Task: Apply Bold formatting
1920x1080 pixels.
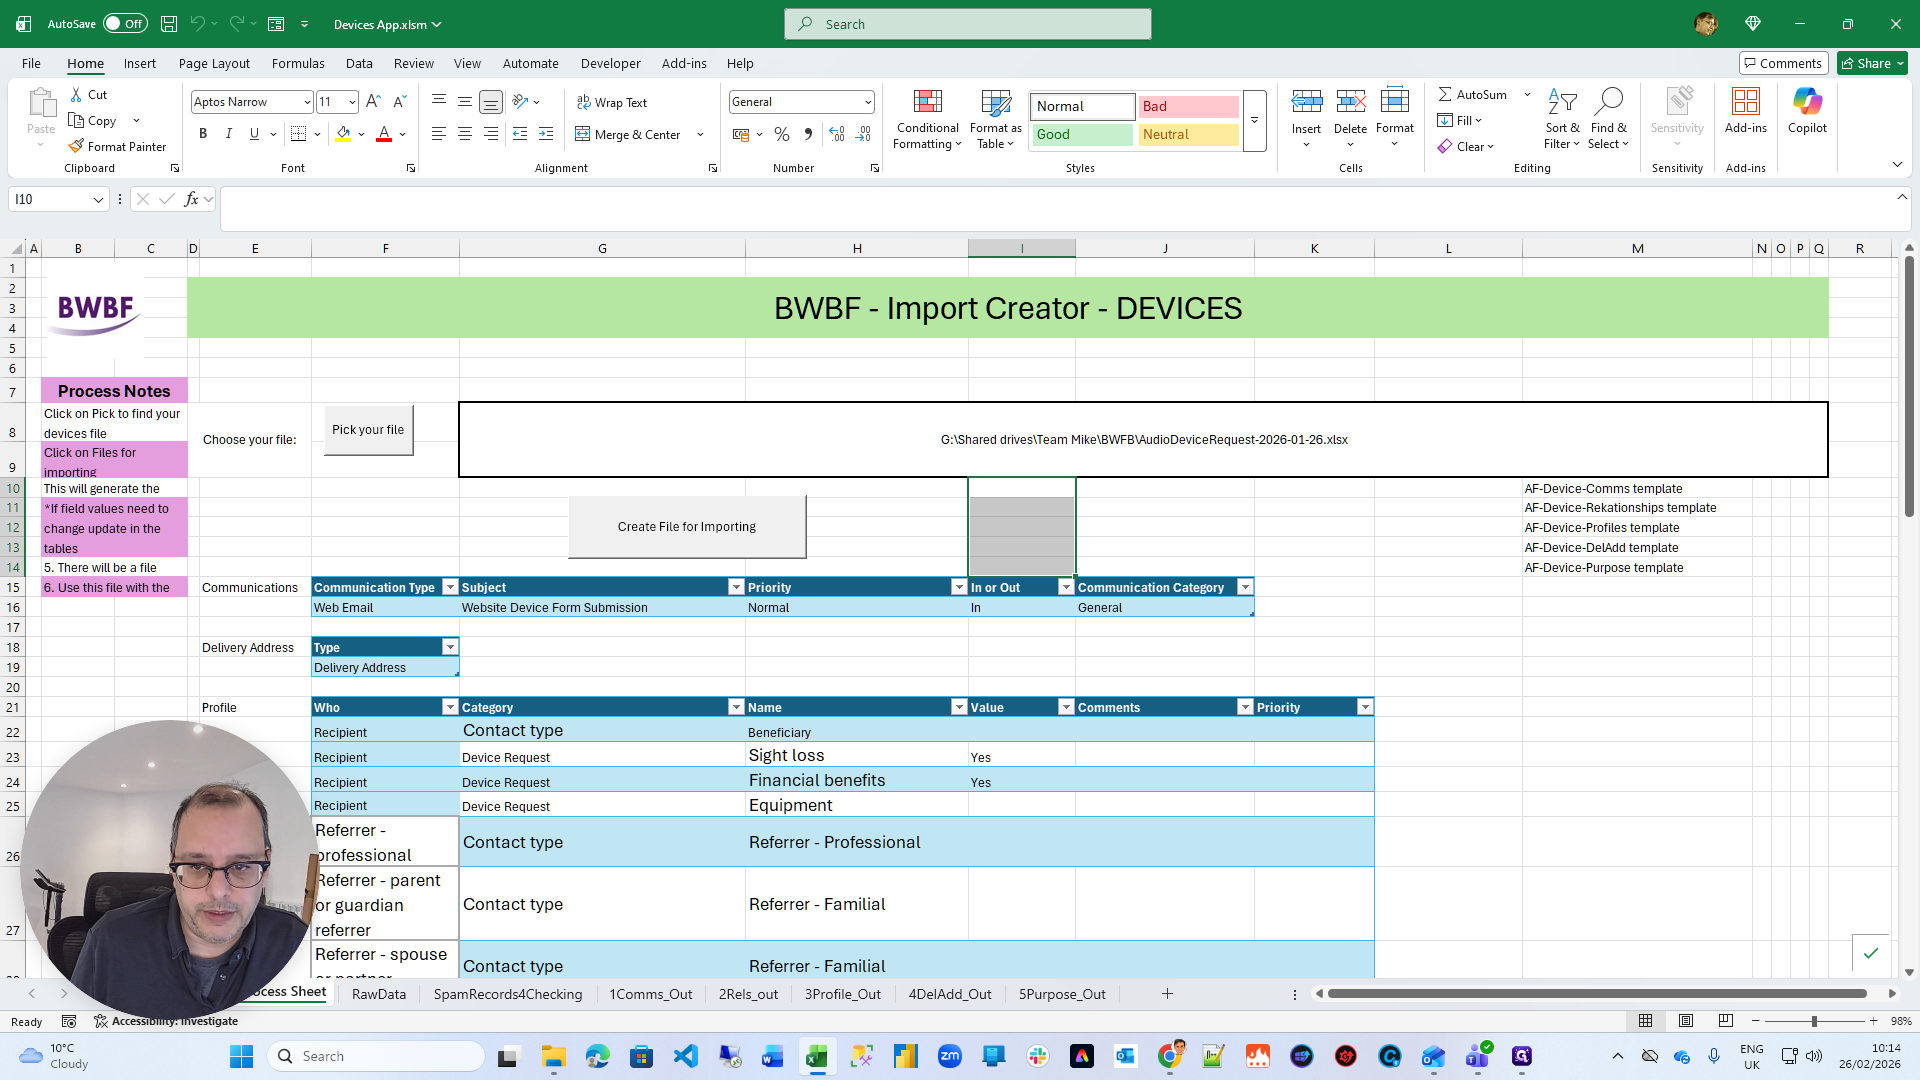Action: (203, 134)
